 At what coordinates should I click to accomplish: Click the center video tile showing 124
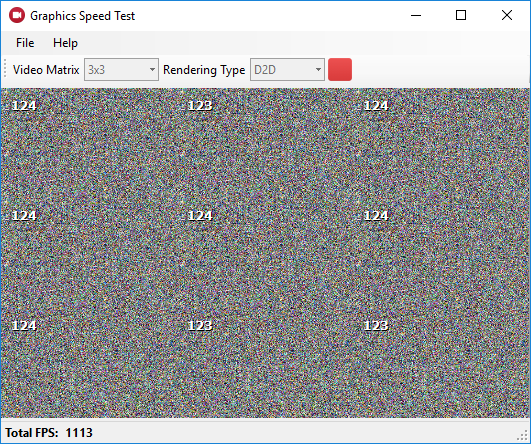pos(265,253)
